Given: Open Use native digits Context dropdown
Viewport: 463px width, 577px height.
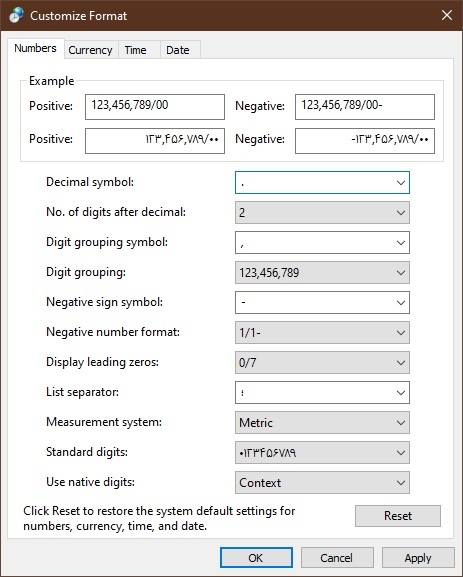Looking at the screenshot, I should (322, 482).
